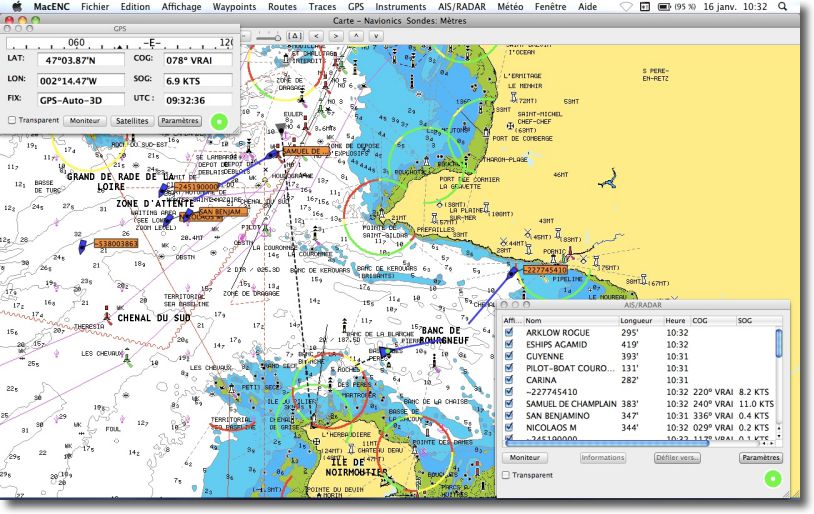Uncheck SAN BENJAMINO display checkbox

pyautogui.click(x=509, y=415)
